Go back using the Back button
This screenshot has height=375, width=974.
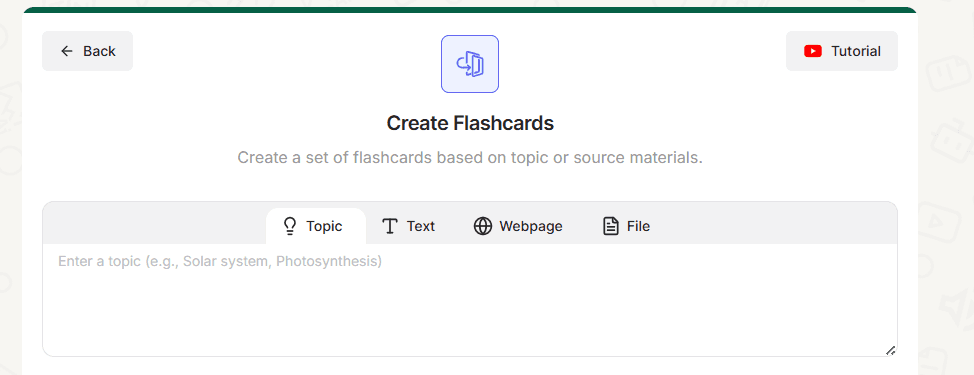tap(88, 51)
